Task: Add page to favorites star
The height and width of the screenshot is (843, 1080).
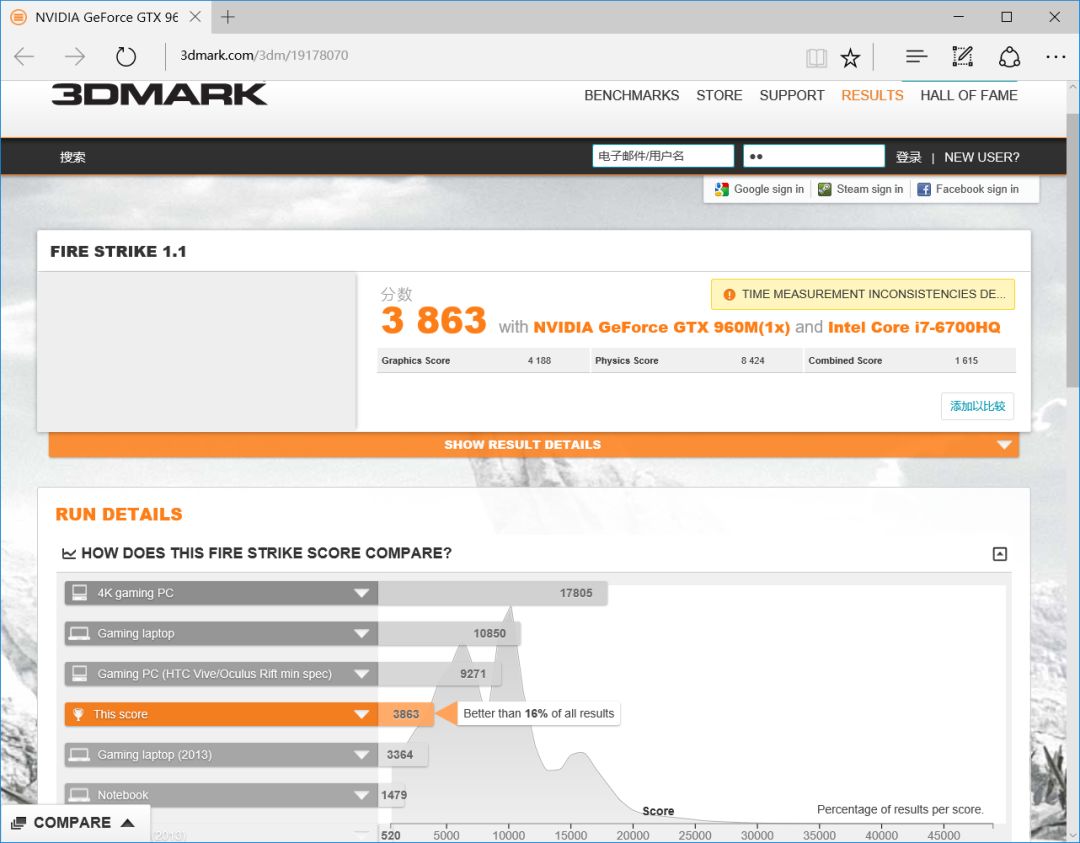Action: tap(850, 58)
